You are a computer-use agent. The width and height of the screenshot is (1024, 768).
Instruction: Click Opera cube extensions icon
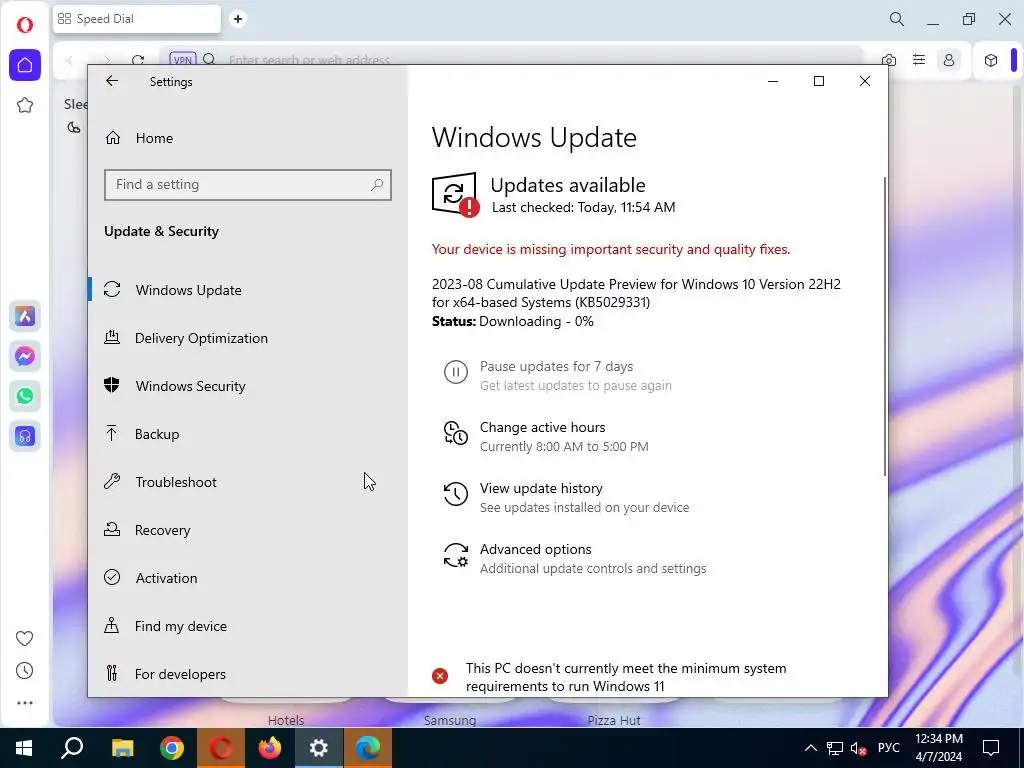[x=991, y=60]
